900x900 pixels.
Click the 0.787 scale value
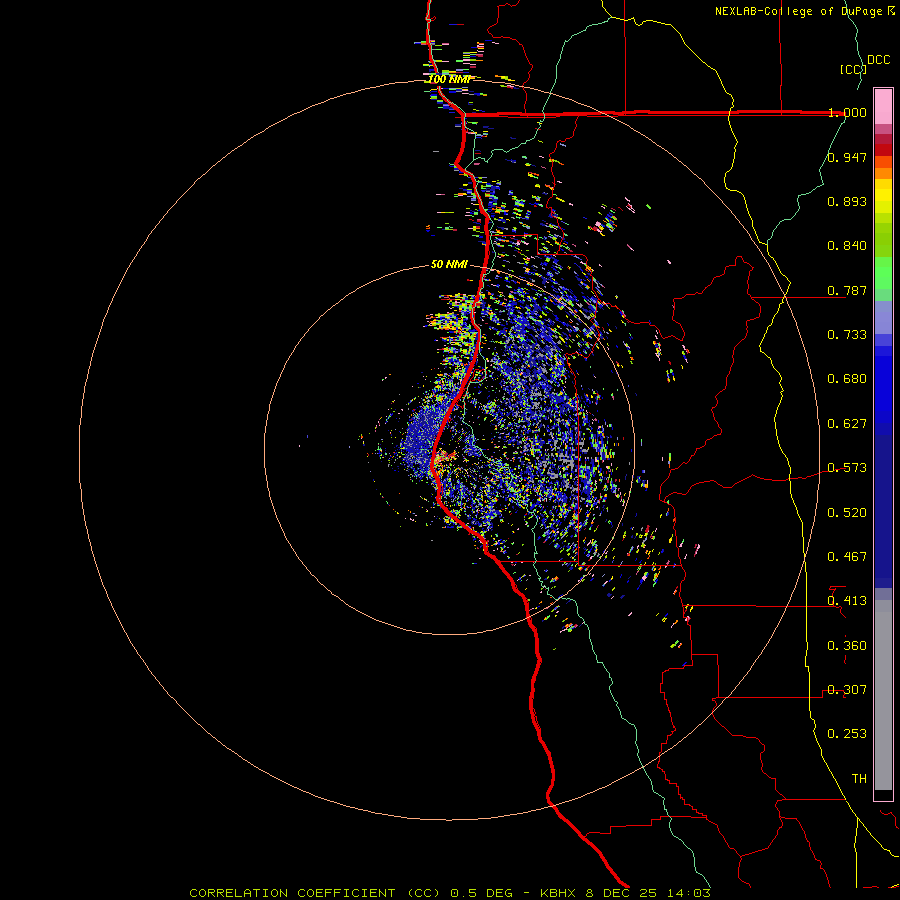click(x=847, y=290)
